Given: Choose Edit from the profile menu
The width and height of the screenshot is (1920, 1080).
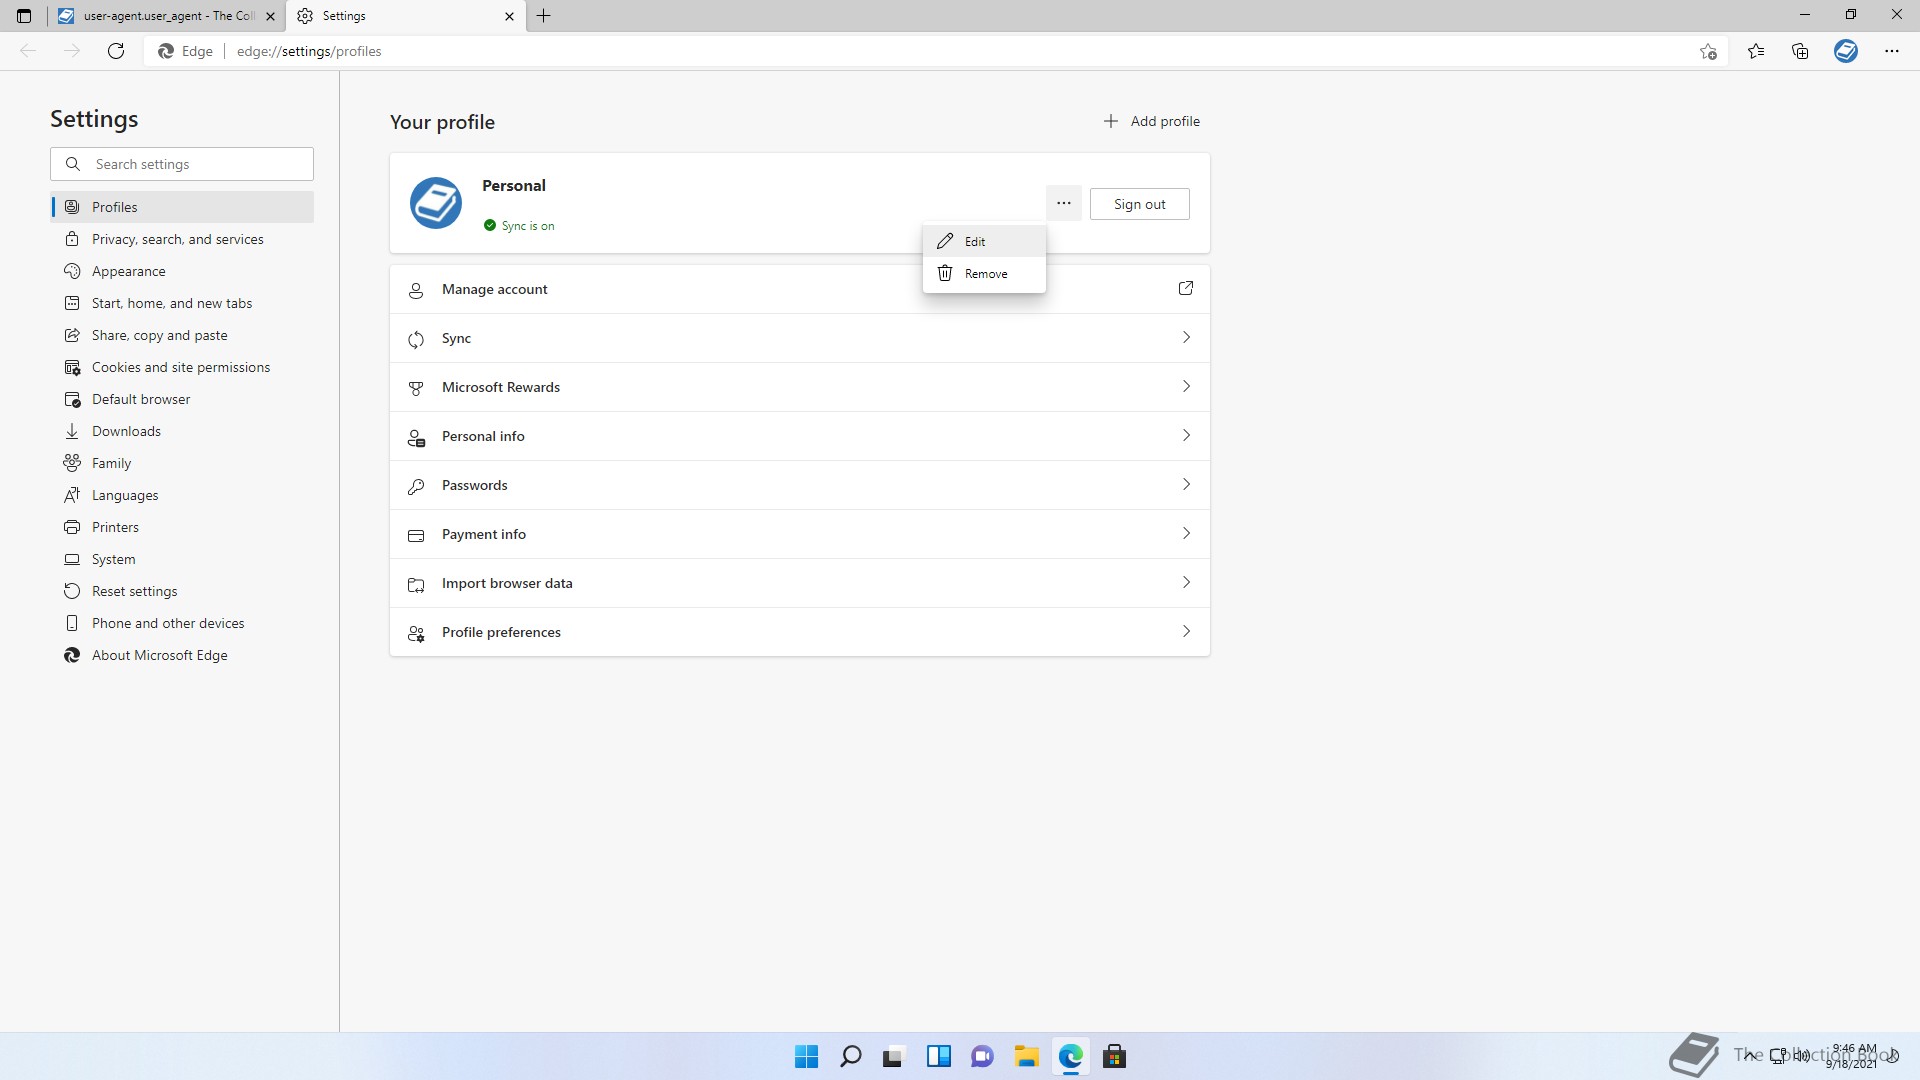Looking at the screenshot, I should (984, 241).
